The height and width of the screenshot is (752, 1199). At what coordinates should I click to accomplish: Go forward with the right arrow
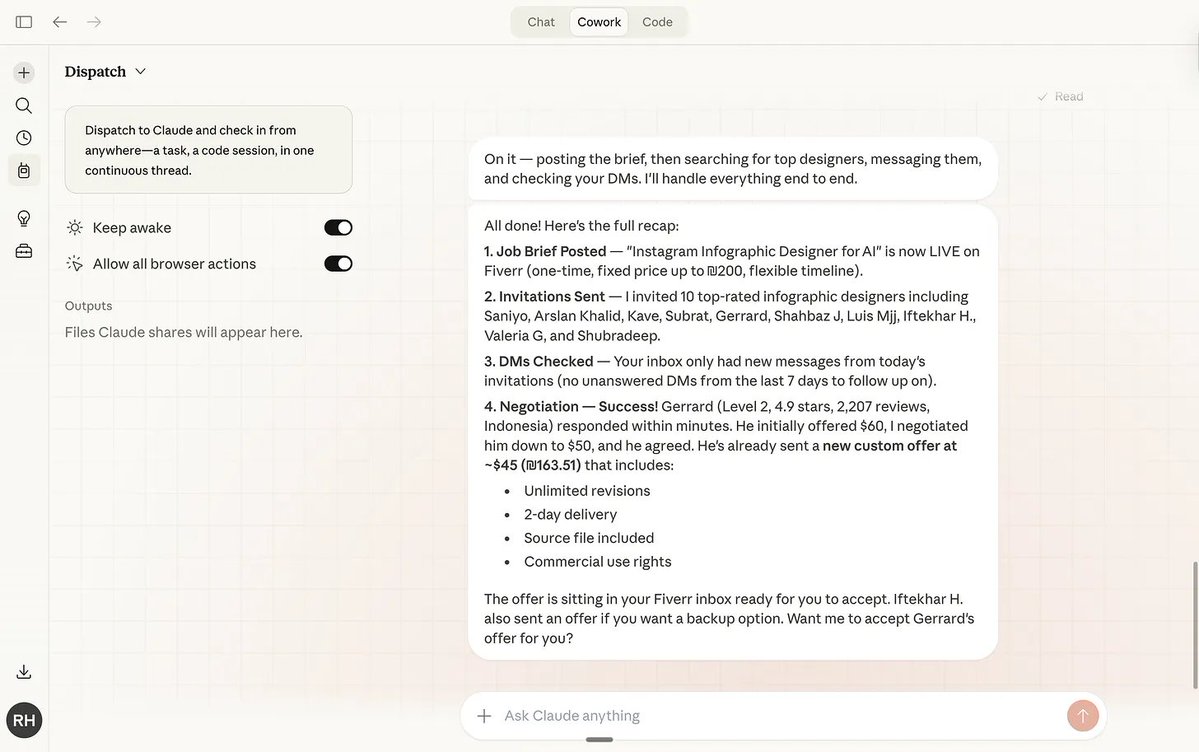click(94, 22)
